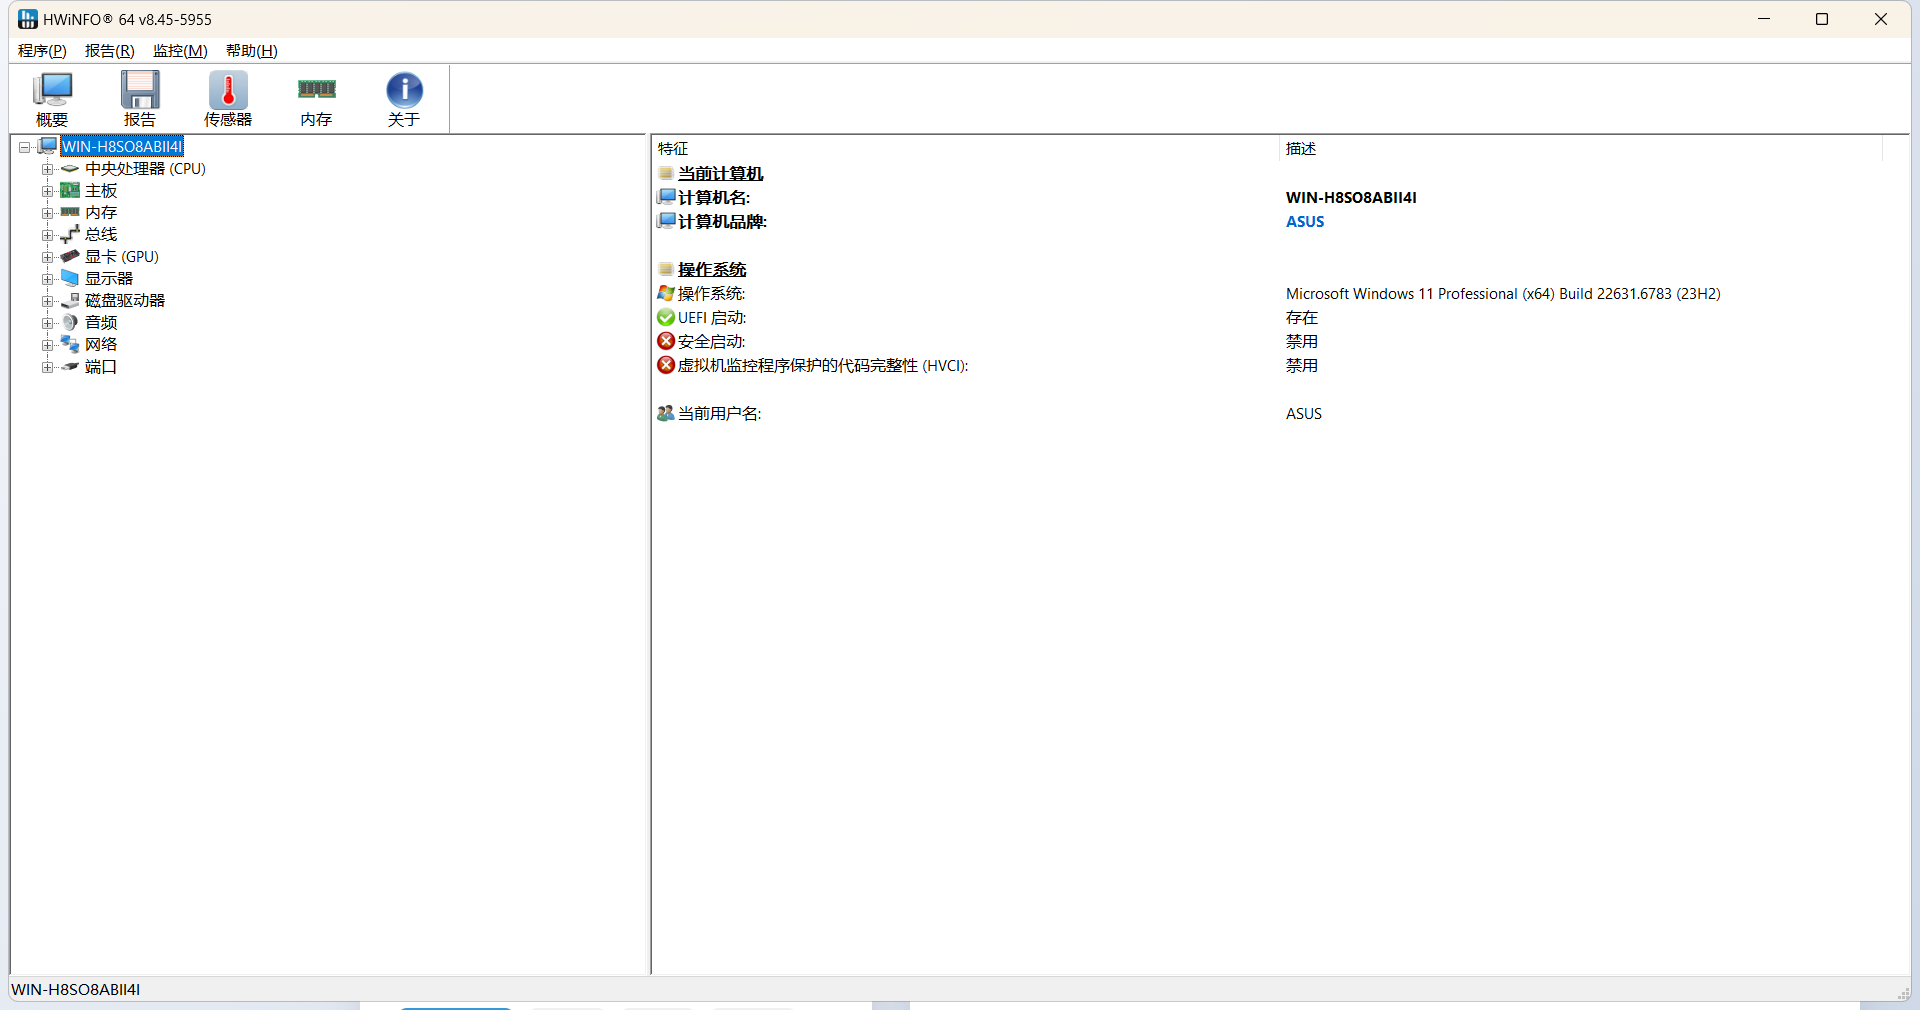Collapse the WIN-H8SO8ABII4I root tree node
1920x1010 pixels.
(25, 147)
